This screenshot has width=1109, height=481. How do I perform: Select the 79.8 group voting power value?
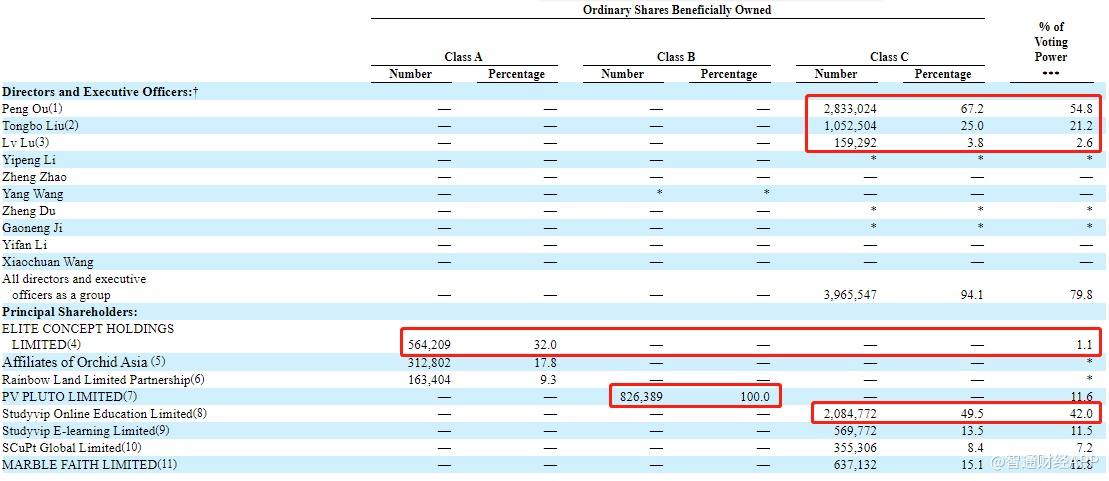[x=1082, y=295]
